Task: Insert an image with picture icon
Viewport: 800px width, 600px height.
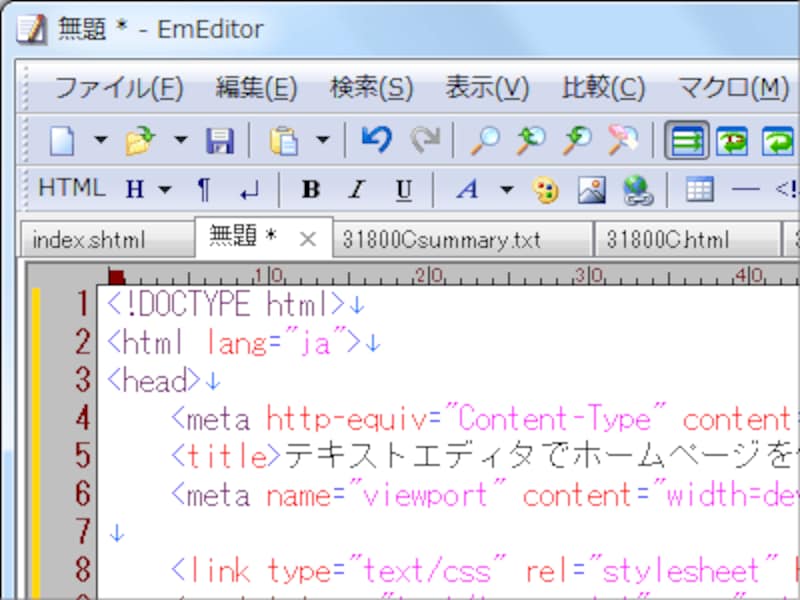Action: (592, 190)
